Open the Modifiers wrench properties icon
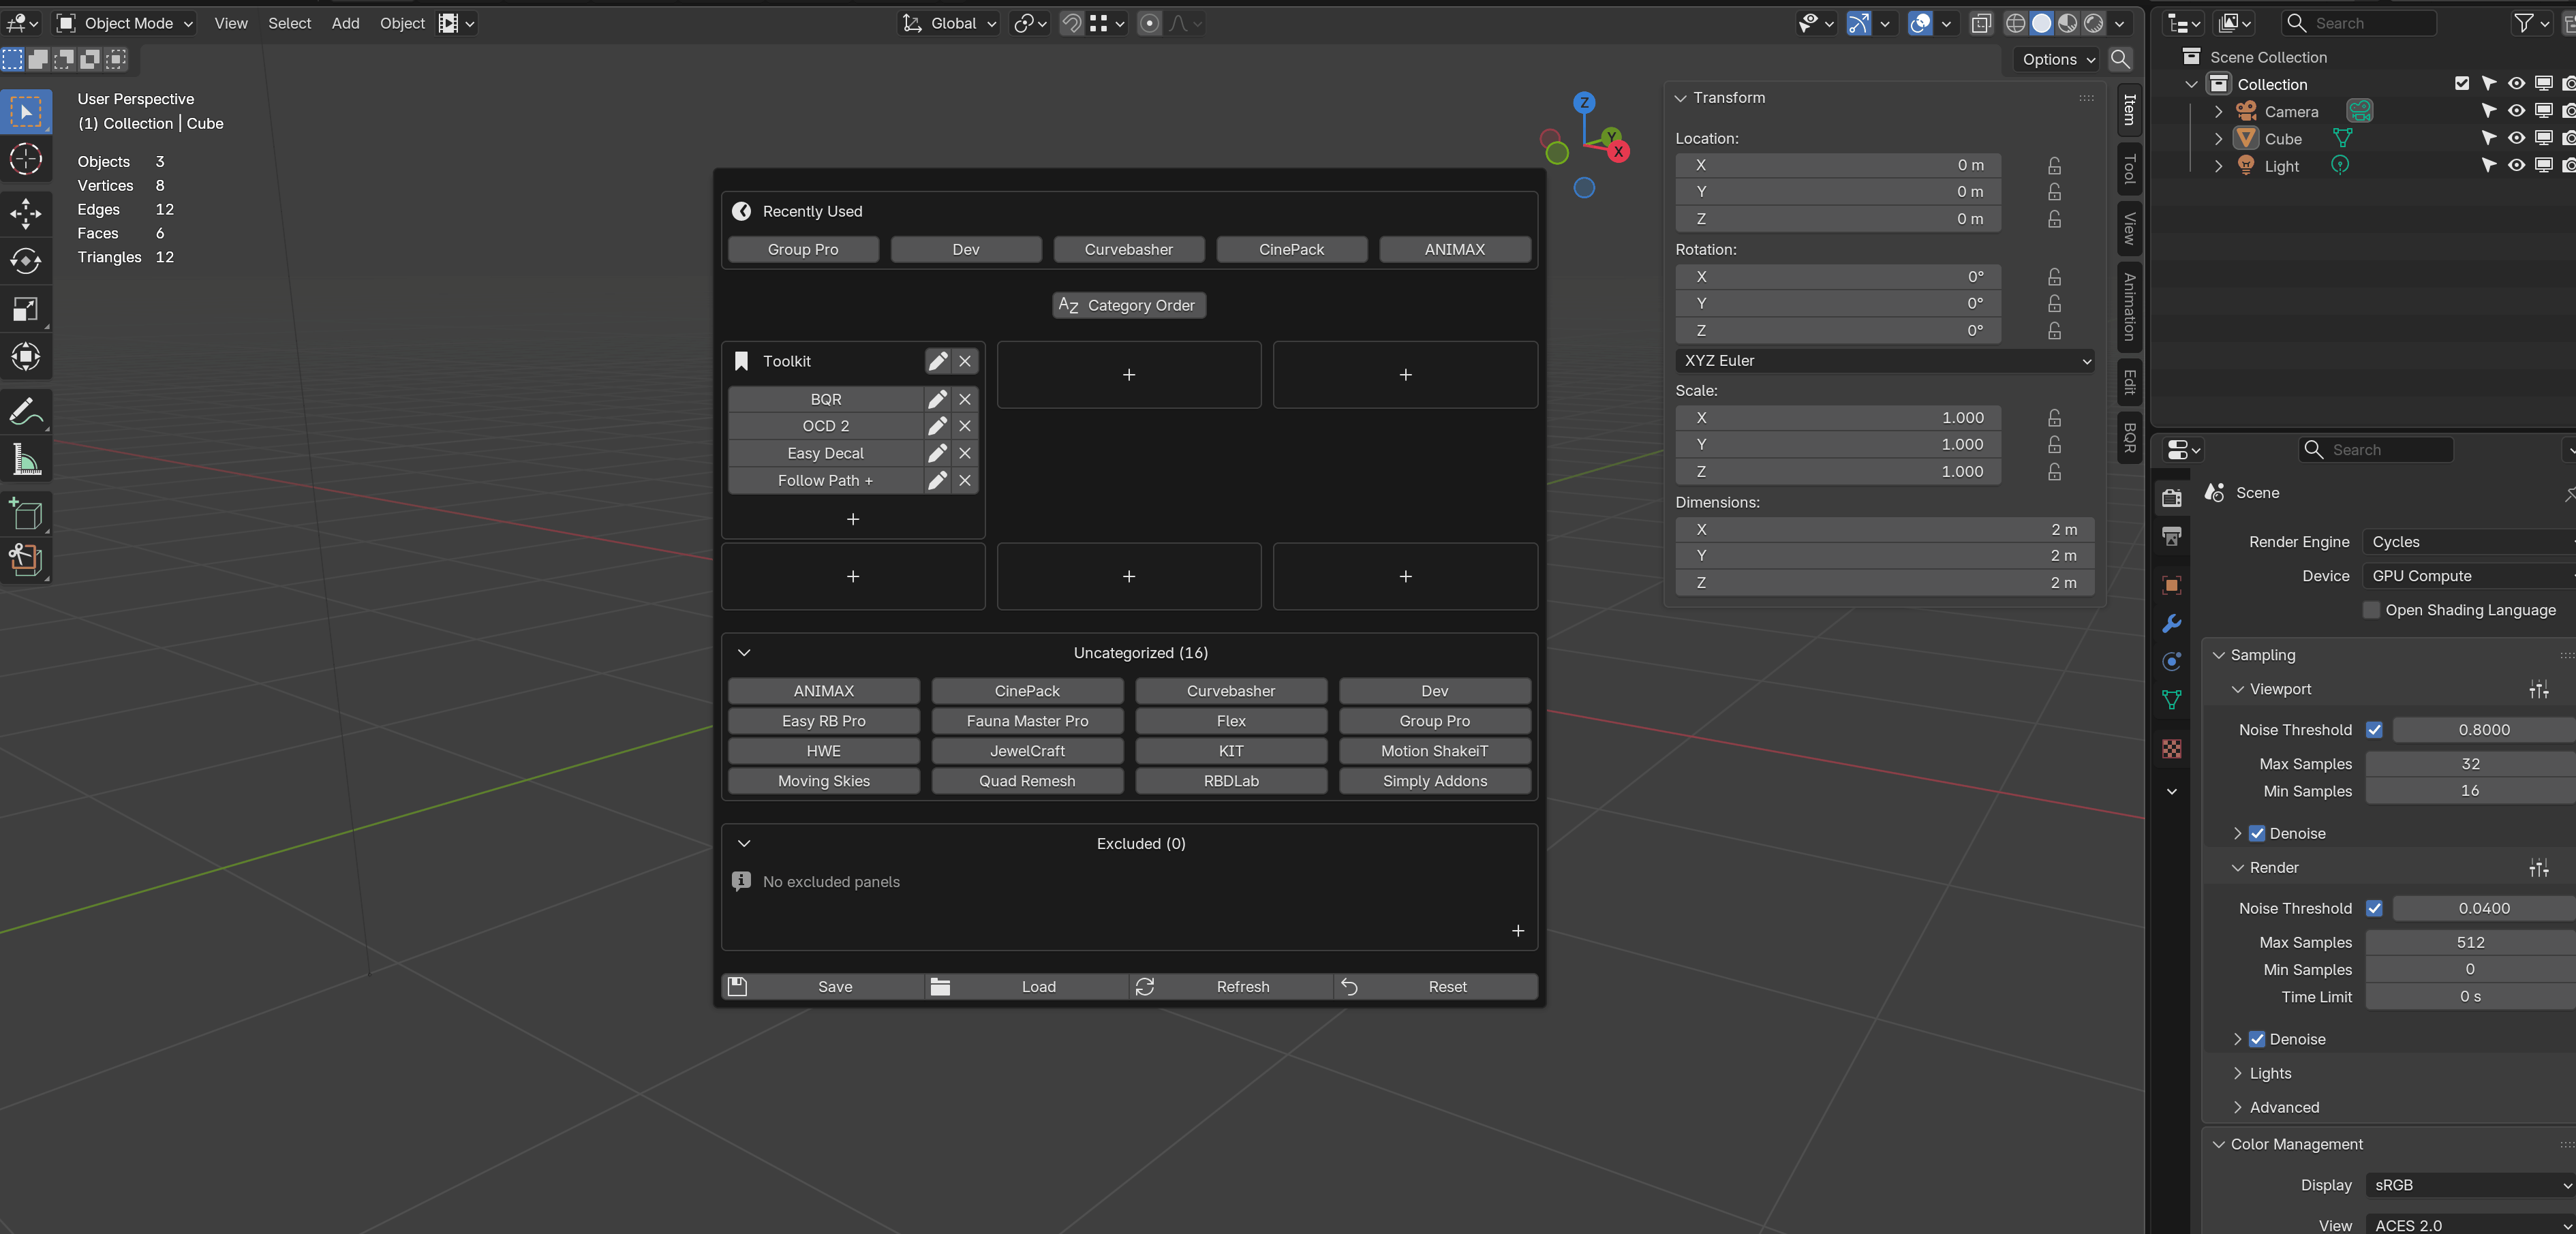This screenshot has width=2576, height=1234. (x=2171, y=624)
